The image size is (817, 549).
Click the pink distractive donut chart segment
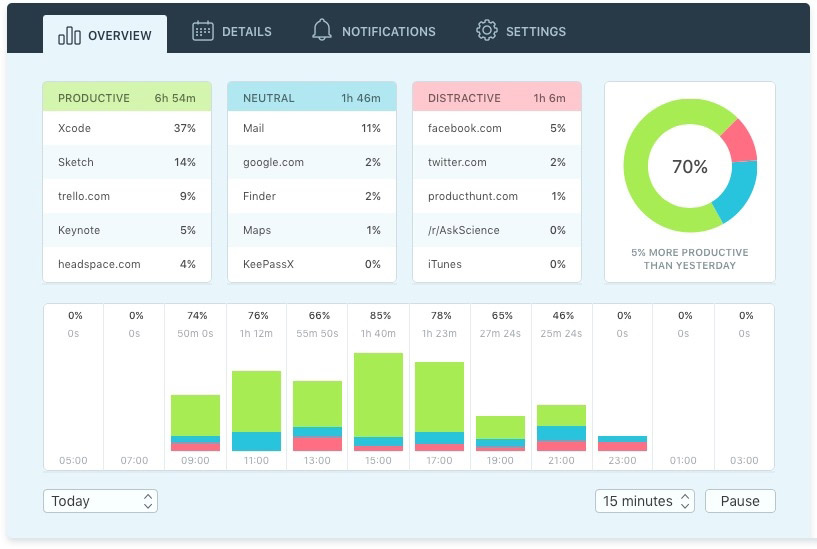click(741, 141)
